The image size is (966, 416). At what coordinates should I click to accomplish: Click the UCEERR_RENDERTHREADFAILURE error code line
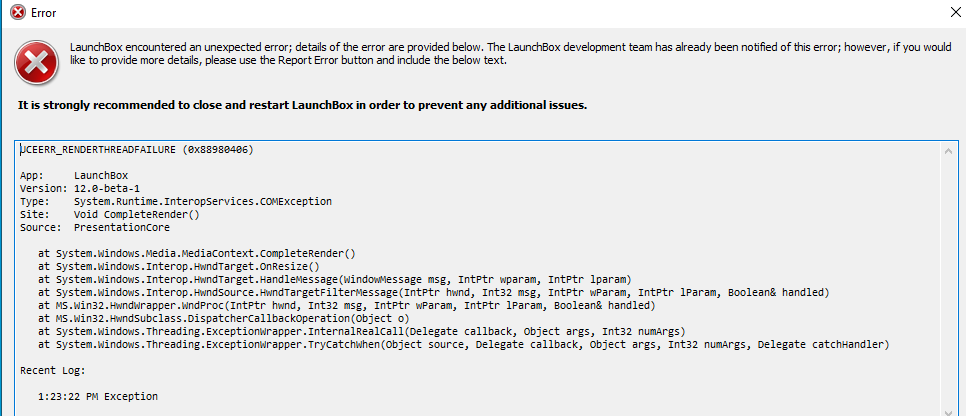(137, 150)
